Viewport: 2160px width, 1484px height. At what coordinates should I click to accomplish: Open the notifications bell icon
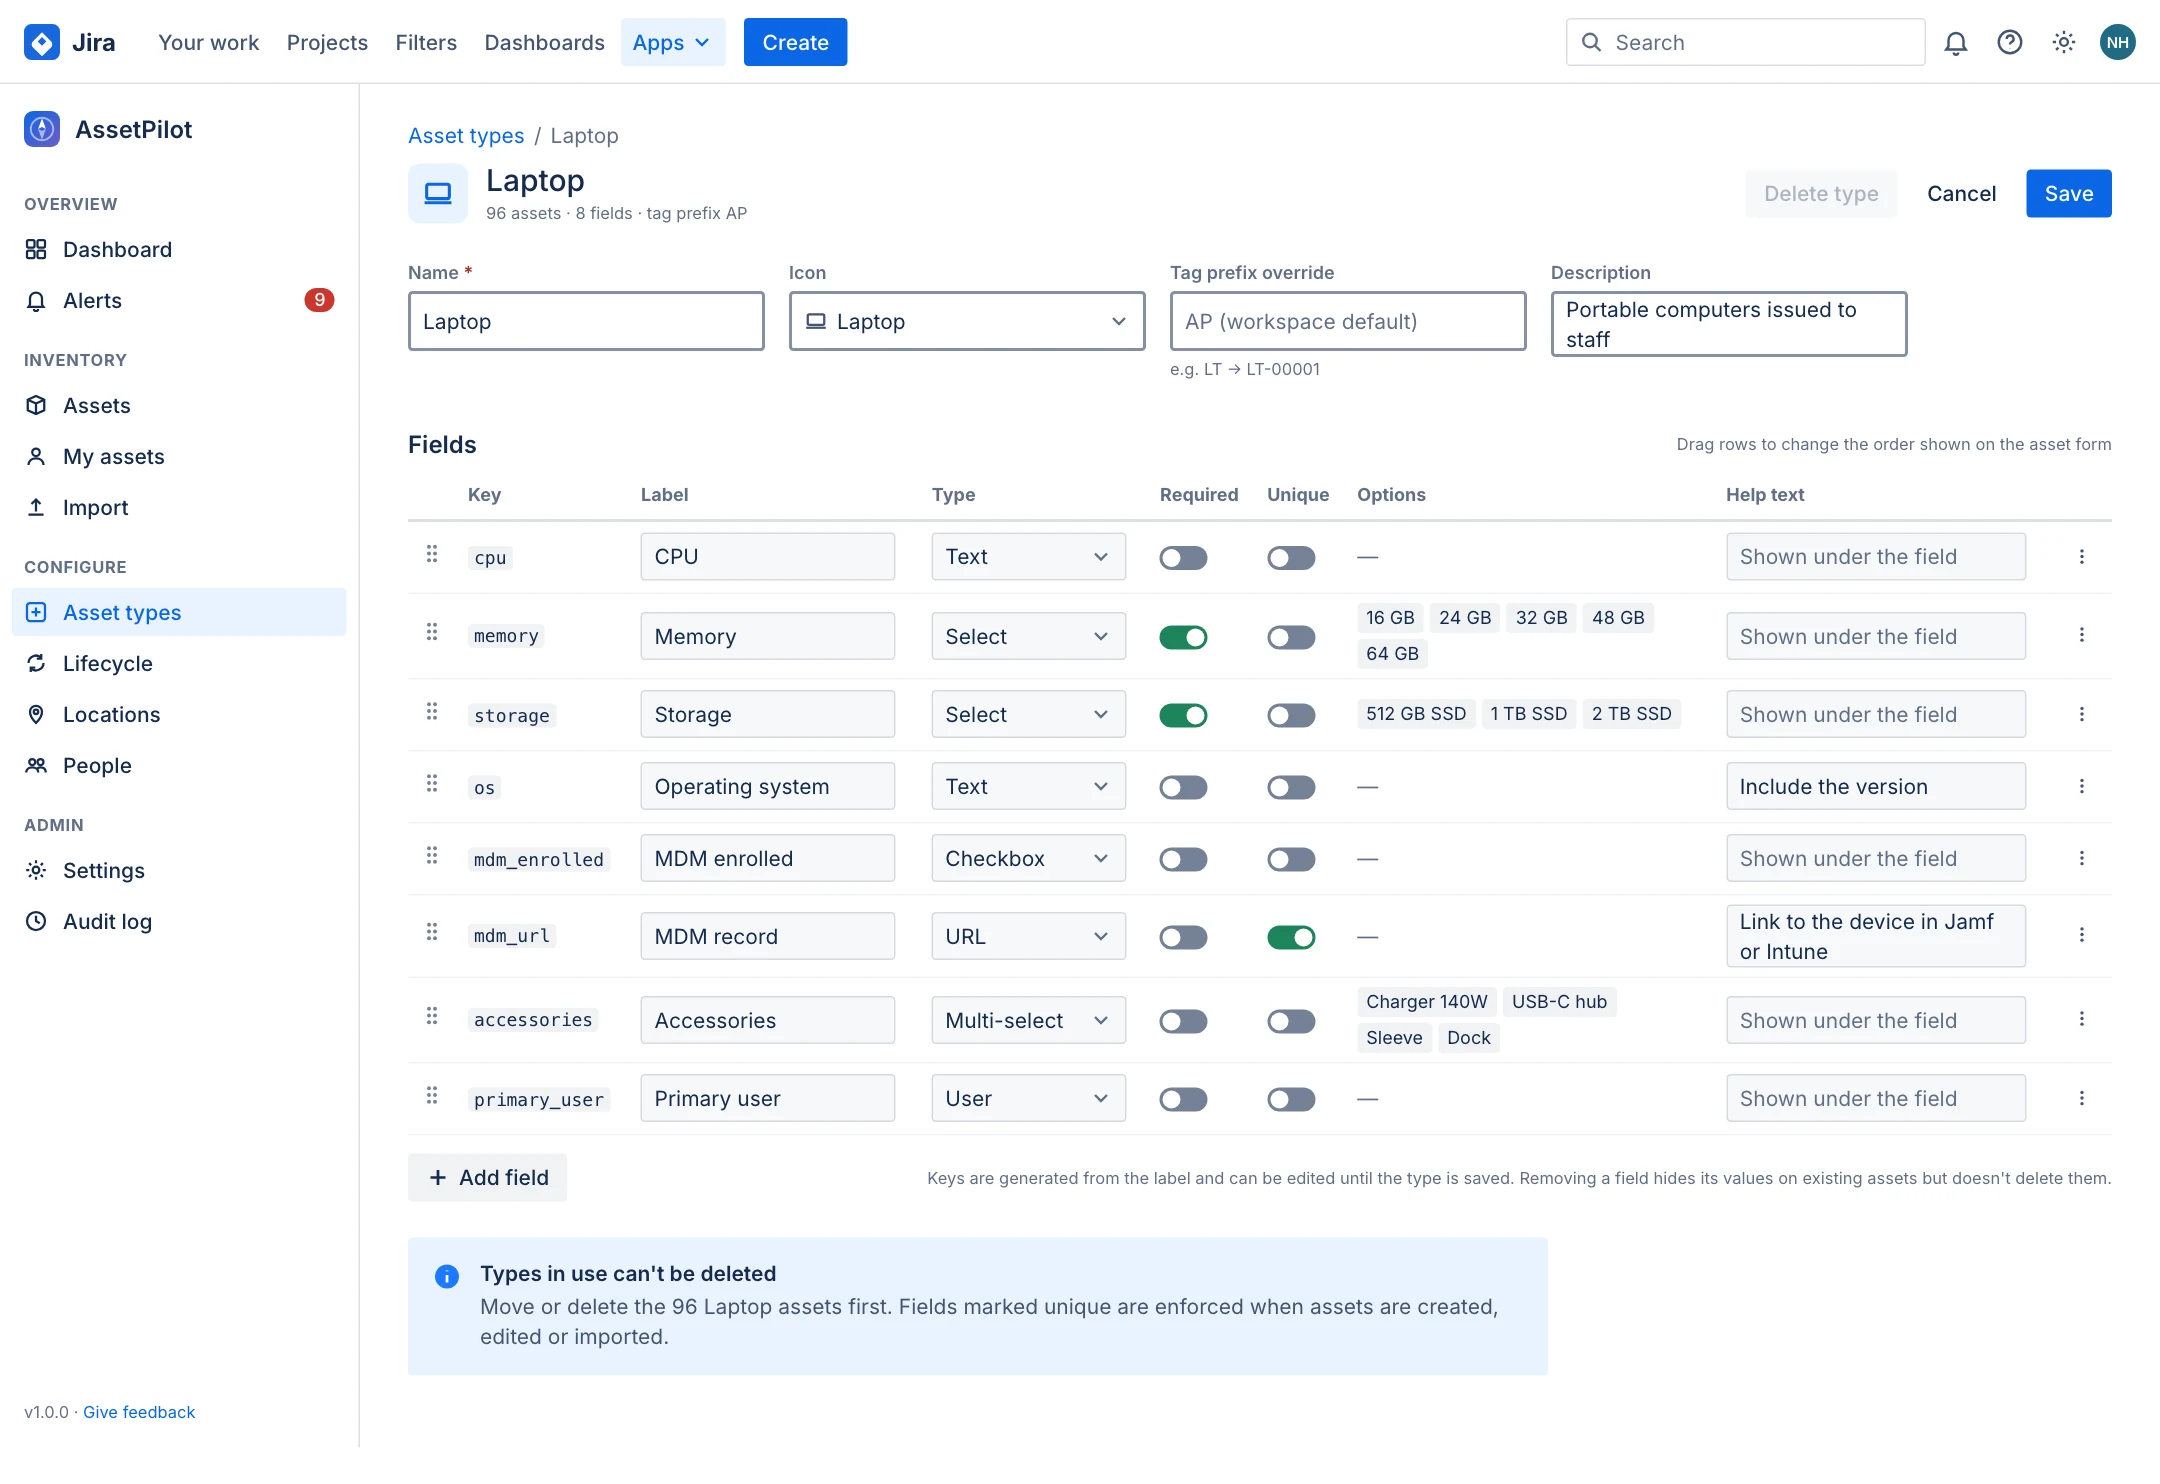click(1955, 43)
